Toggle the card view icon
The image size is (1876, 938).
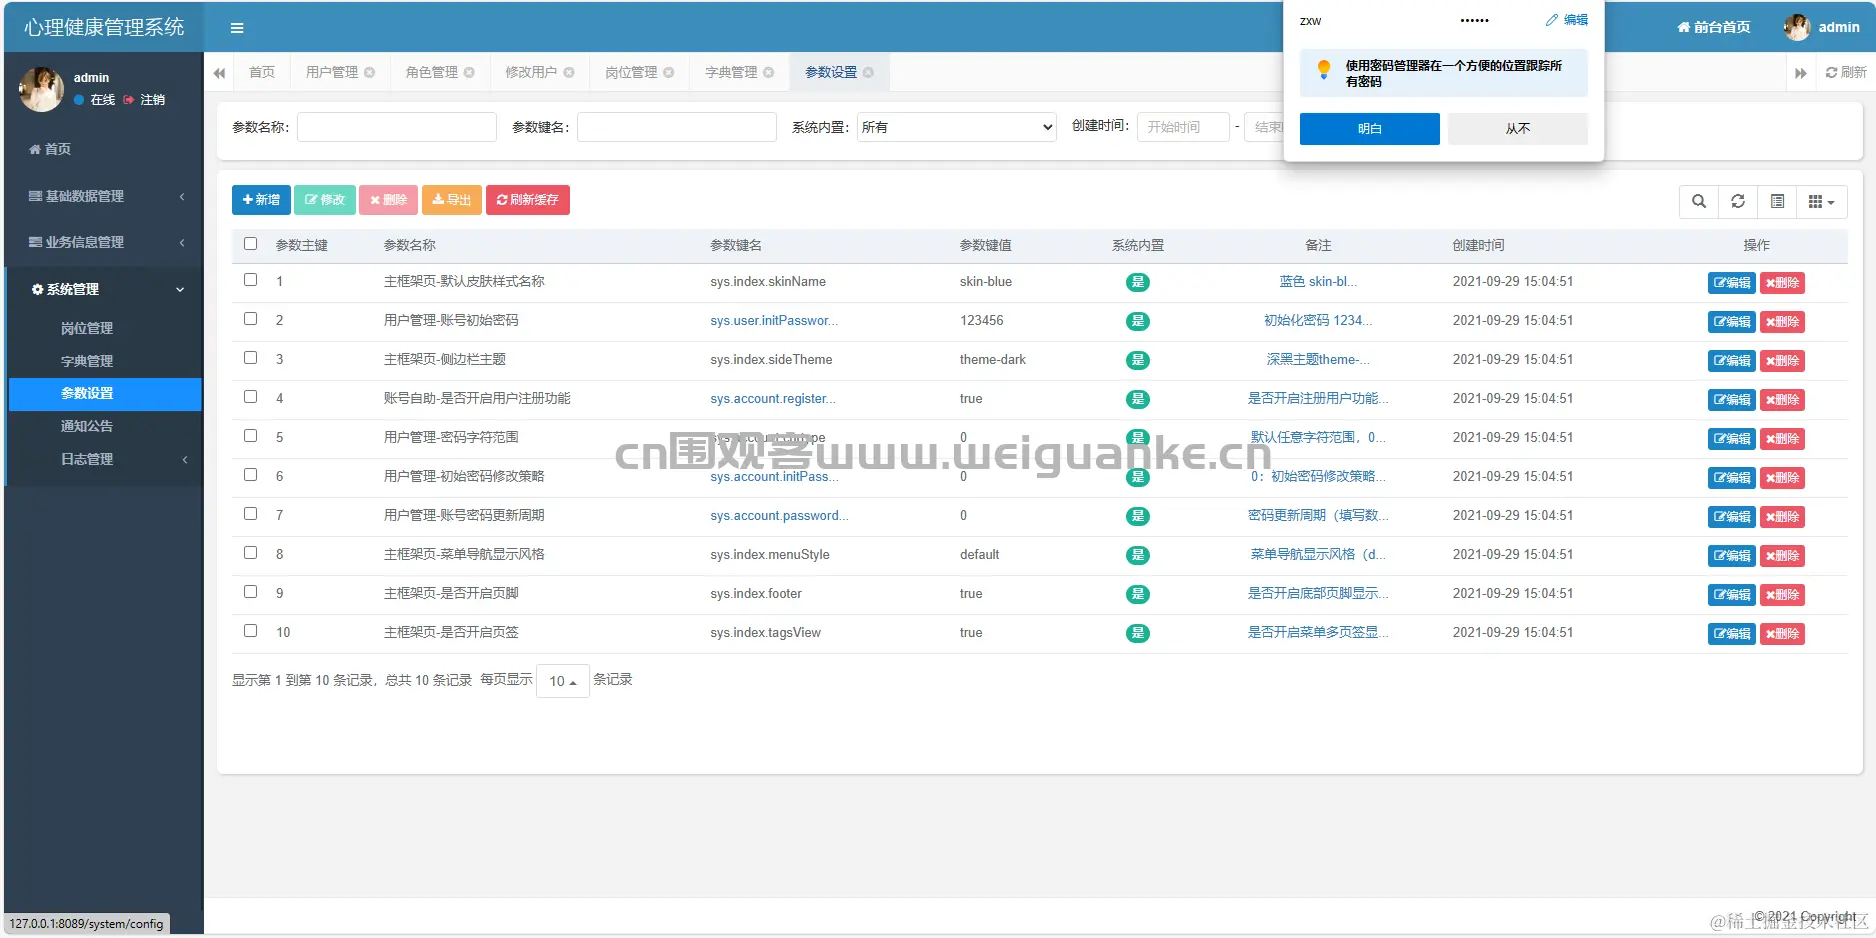pos(1777,201)
